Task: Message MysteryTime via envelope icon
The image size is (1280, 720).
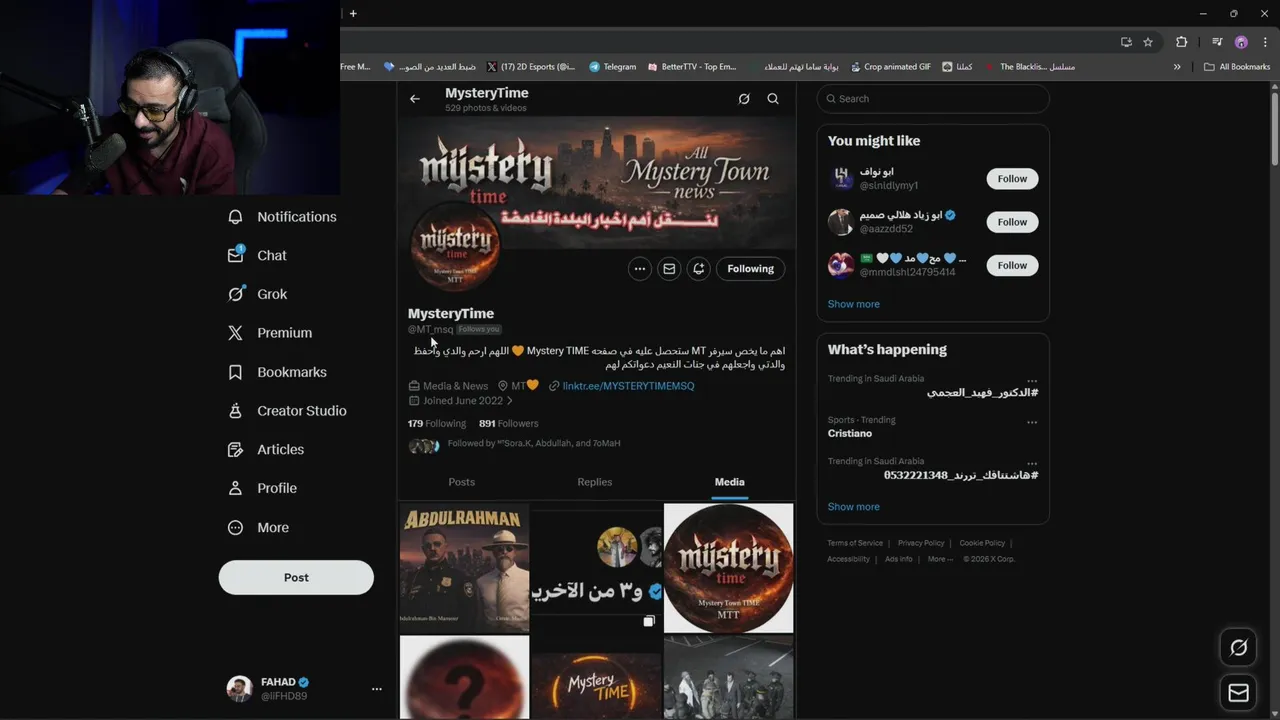Action: (669, 269)
